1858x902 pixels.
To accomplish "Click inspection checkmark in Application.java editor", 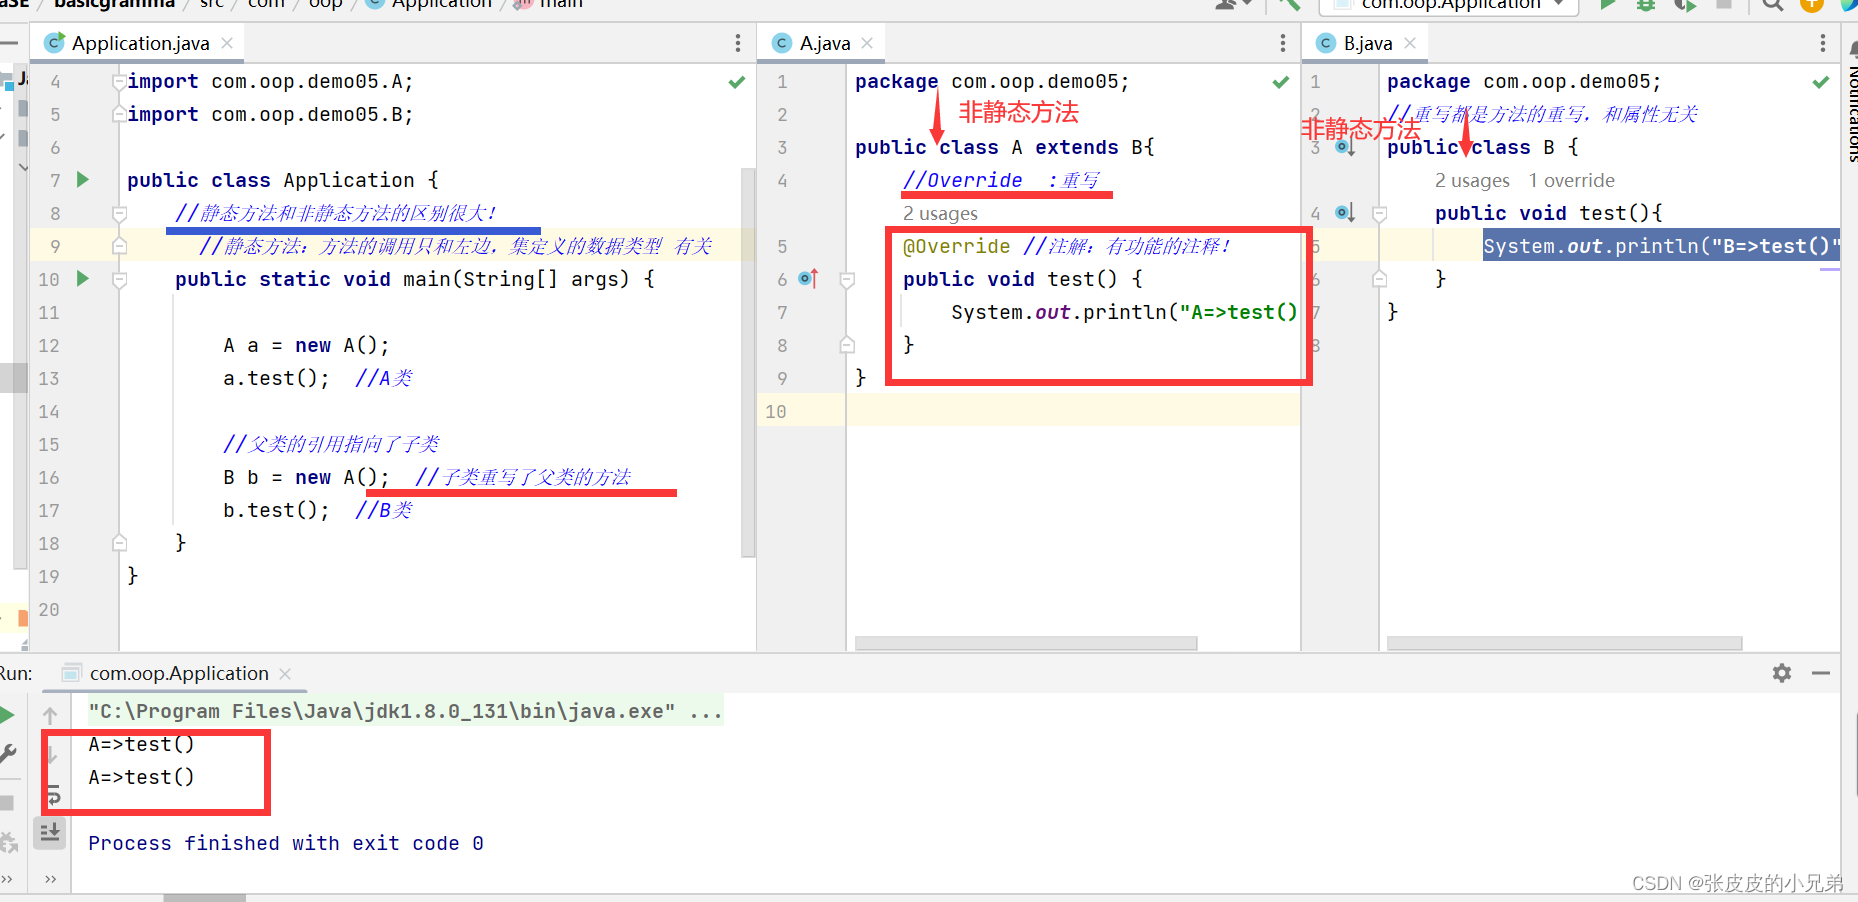I will 737,82.
